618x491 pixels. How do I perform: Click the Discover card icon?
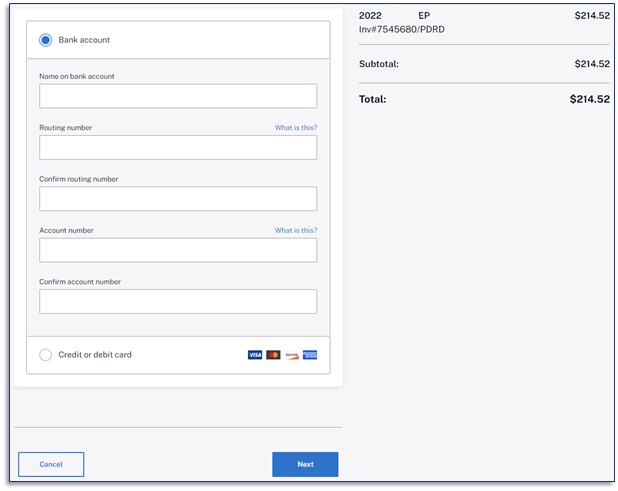coord(291,355)
